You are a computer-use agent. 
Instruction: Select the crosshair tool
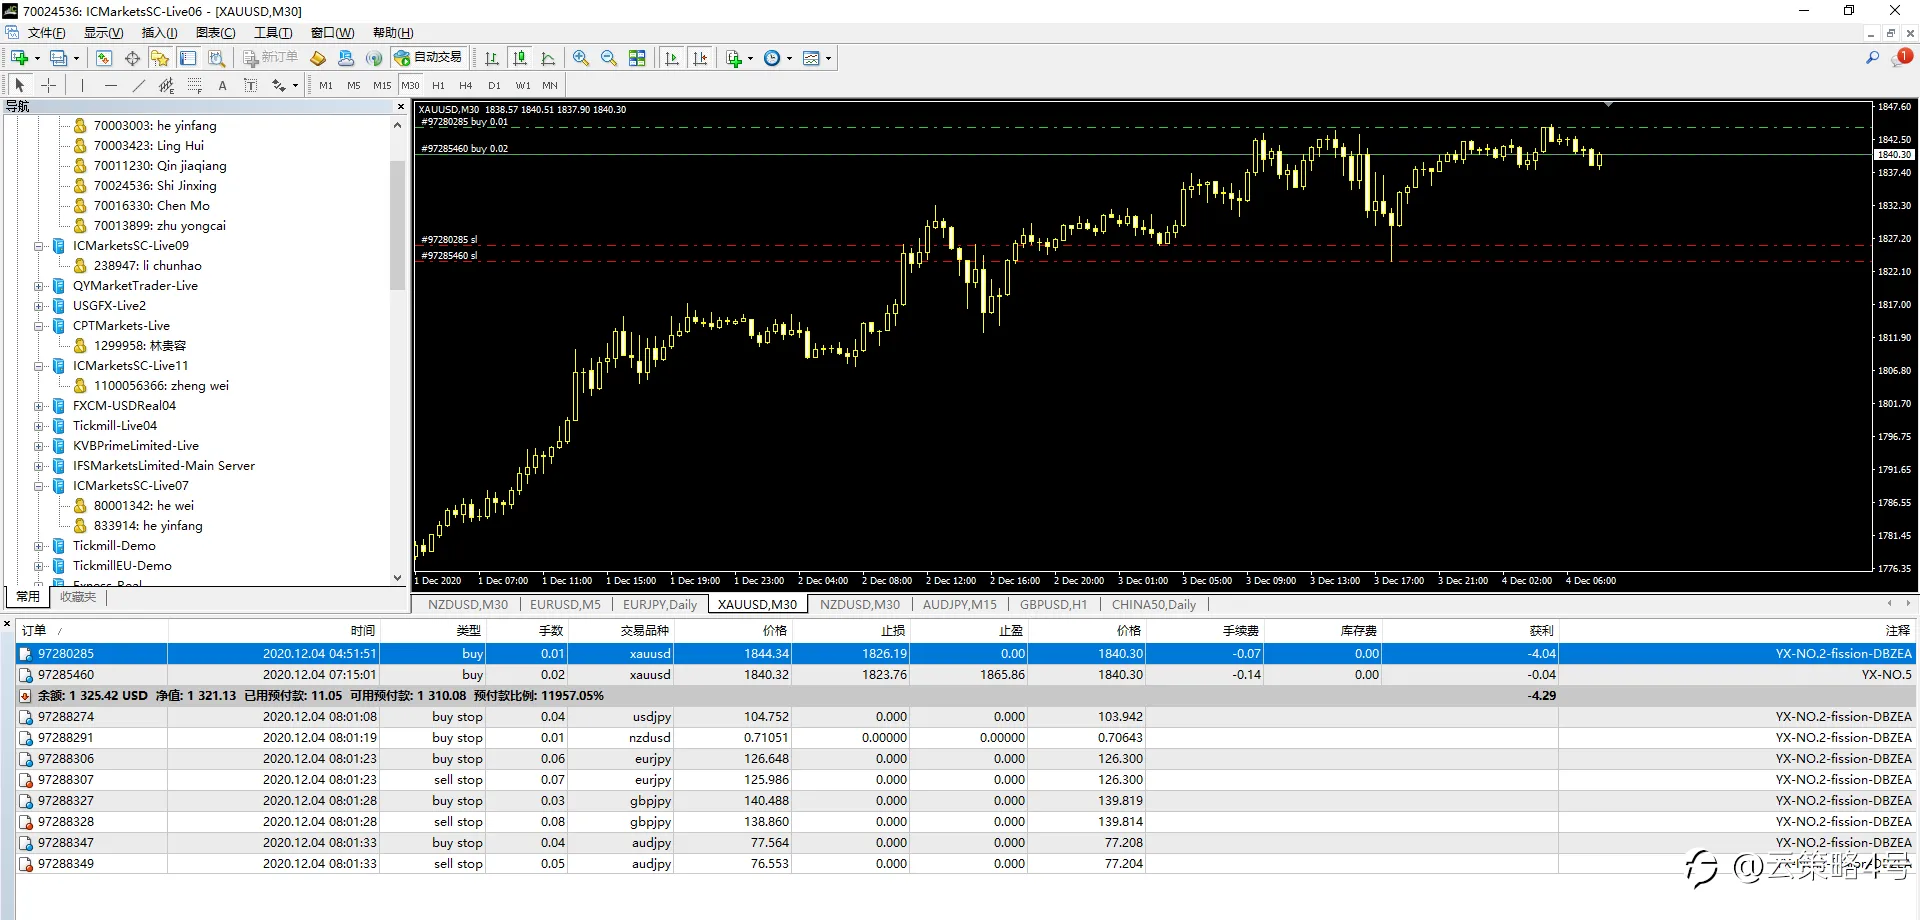click(48, 85)
